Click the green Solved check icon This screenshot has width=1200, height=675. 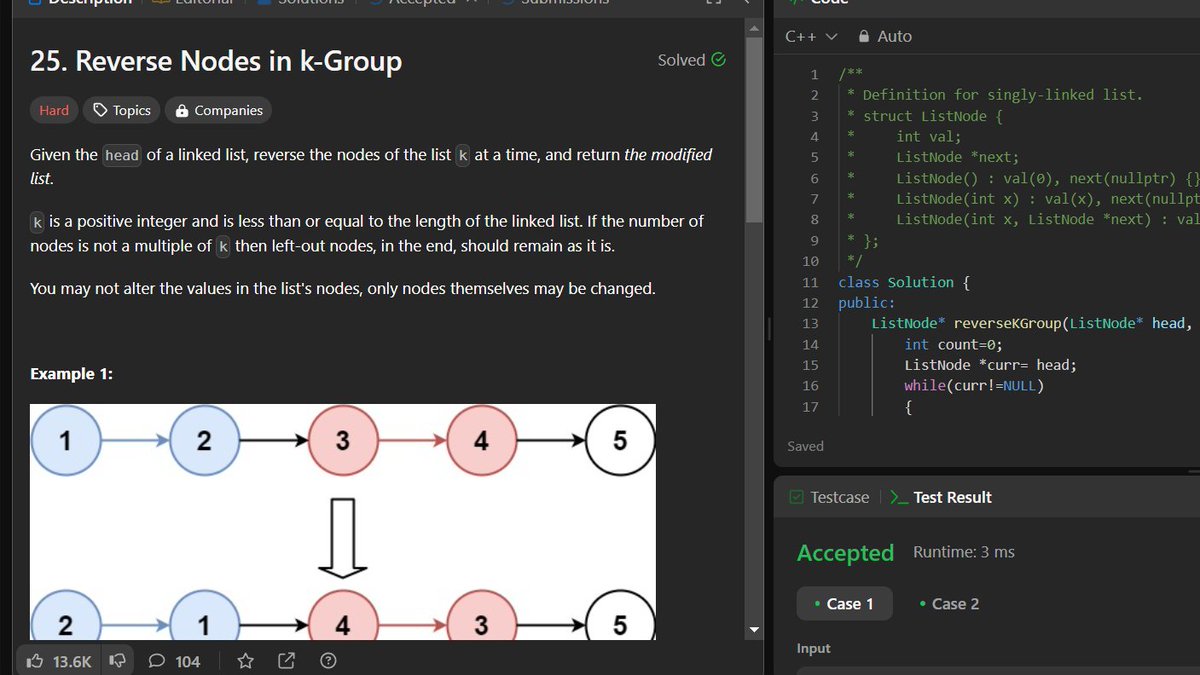tap(718, 60)
